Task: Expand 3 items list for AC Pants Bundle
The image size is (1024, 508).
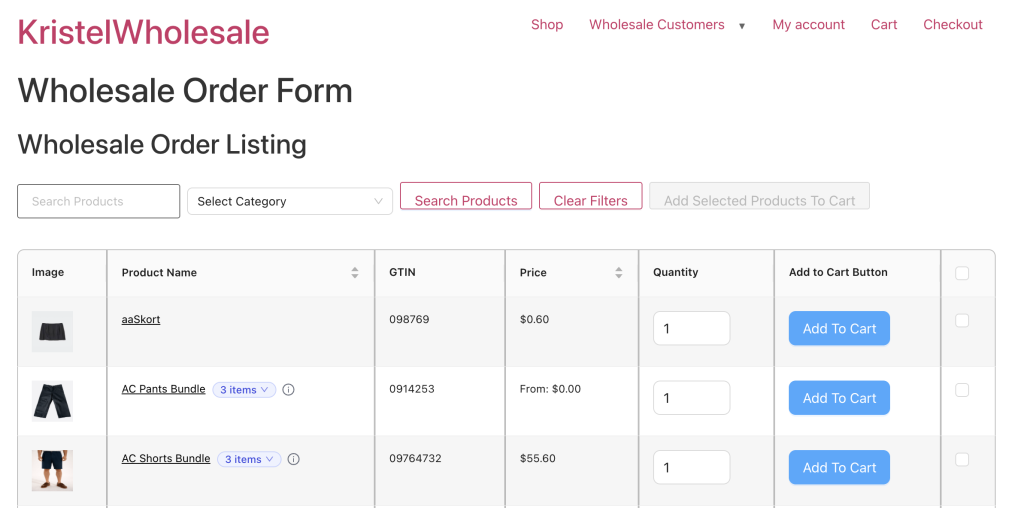Action: [244, 390]
